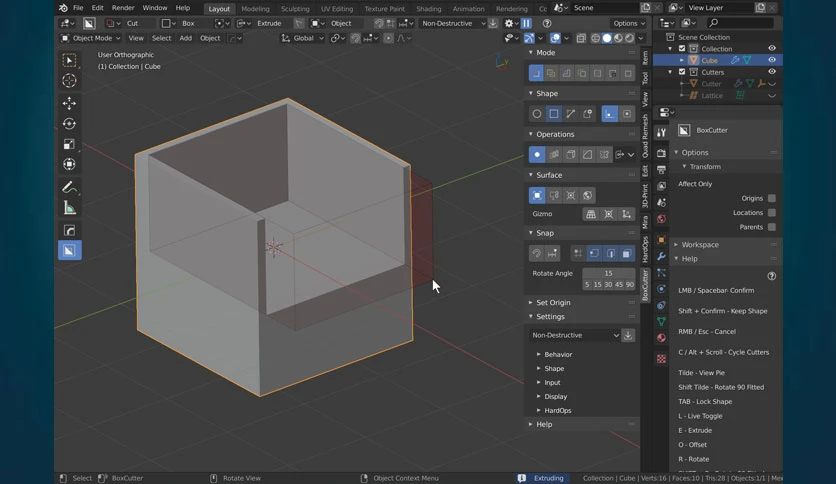The image size is (836, 484).
Task: Activate the 3D Cursor tool
Action: [x=69, y=81]
